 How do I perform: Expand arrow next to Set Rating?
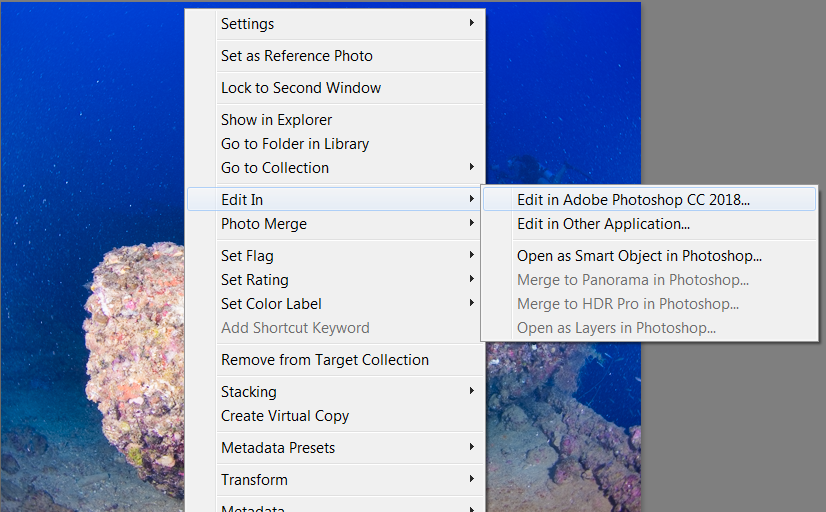pos(471,279)
